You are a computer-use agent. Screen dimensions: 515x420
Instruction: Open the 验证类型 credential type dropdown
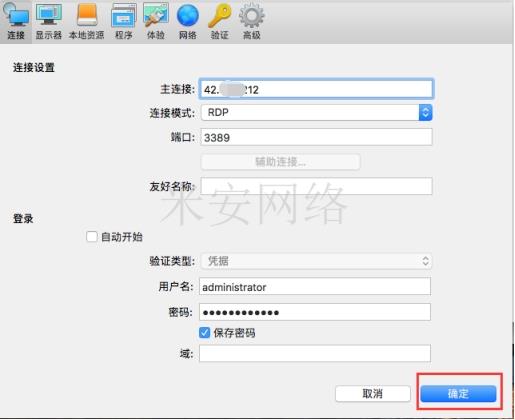316,261
